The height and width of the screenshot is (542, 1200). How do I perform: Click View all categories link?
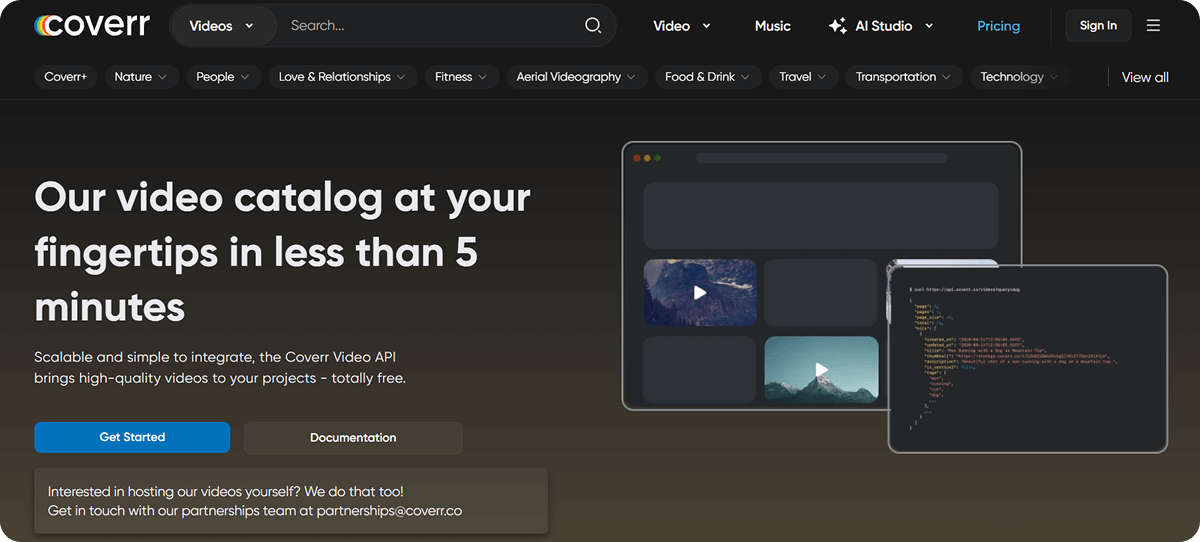pyautogui.click(x=1145, y=77)
